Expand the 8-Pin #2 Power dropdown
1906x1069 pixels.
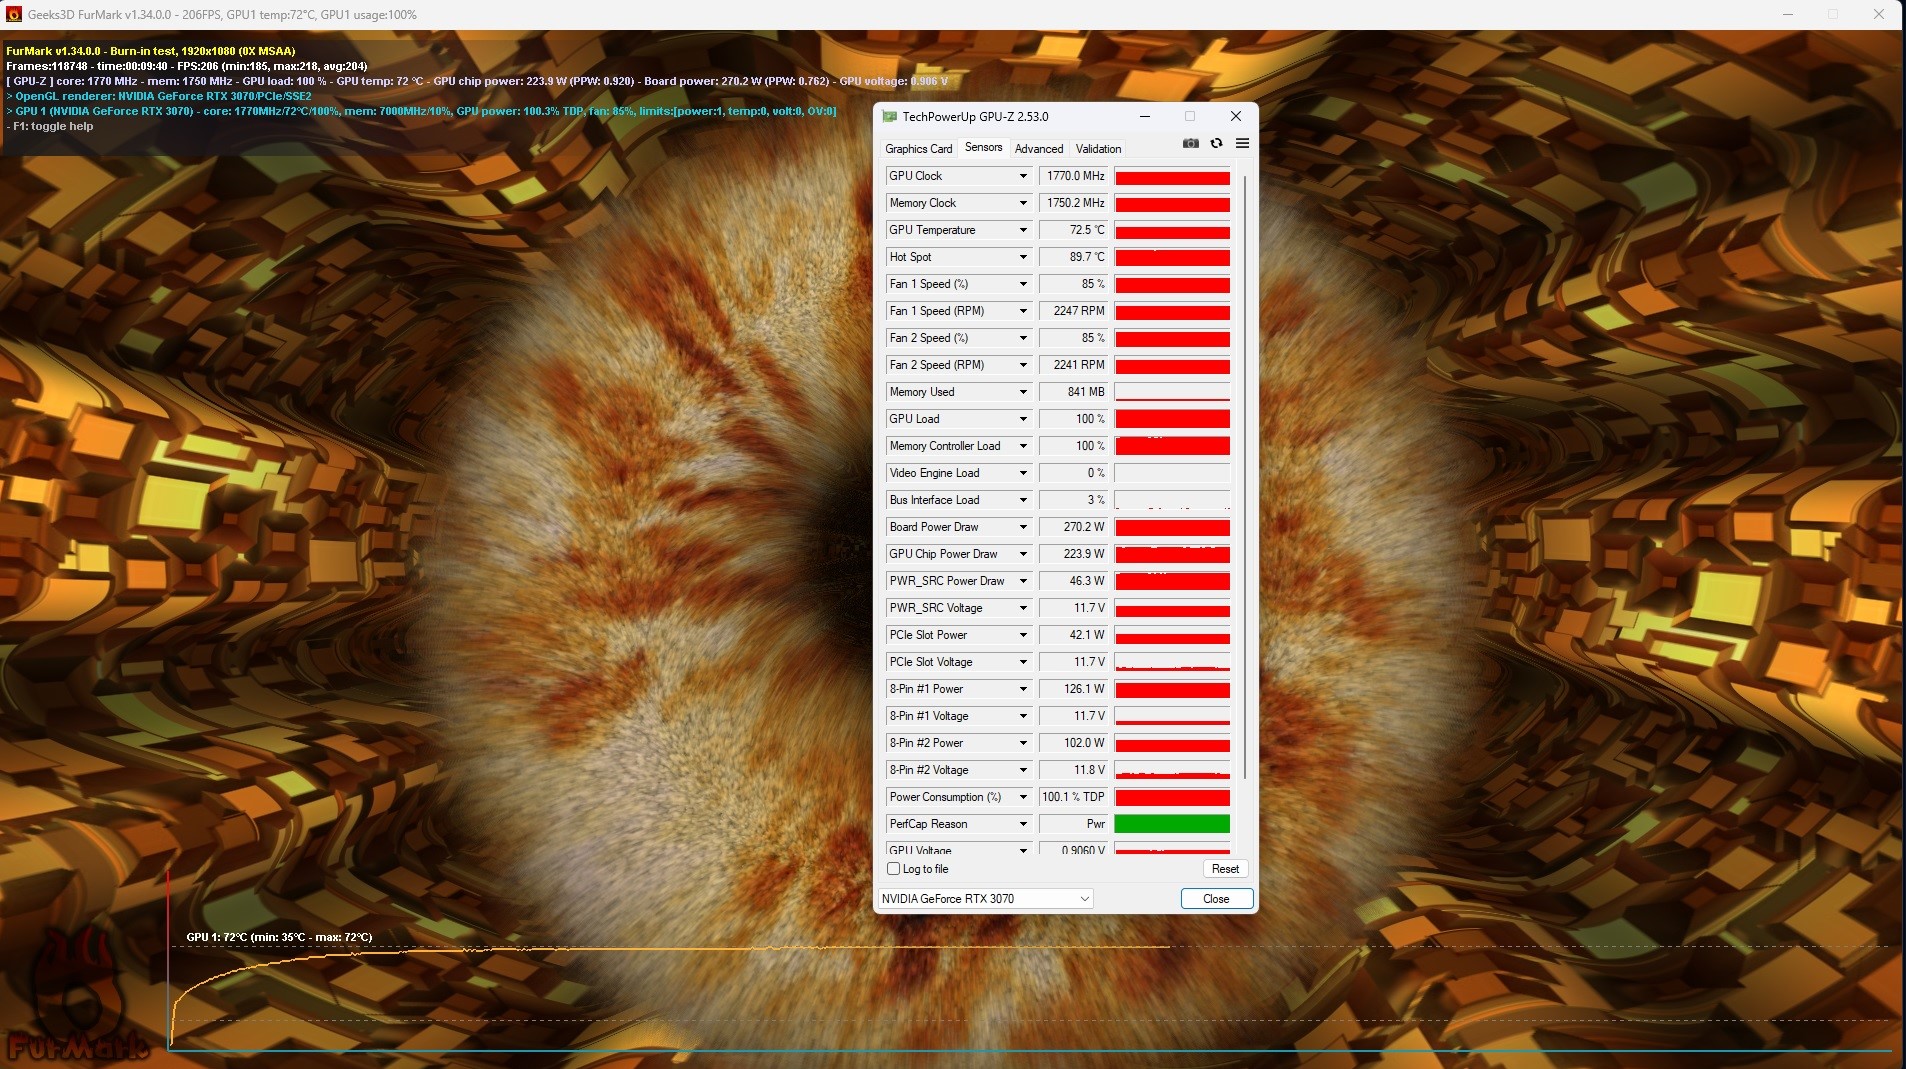pyautogui.click(x=1023, y=743)
